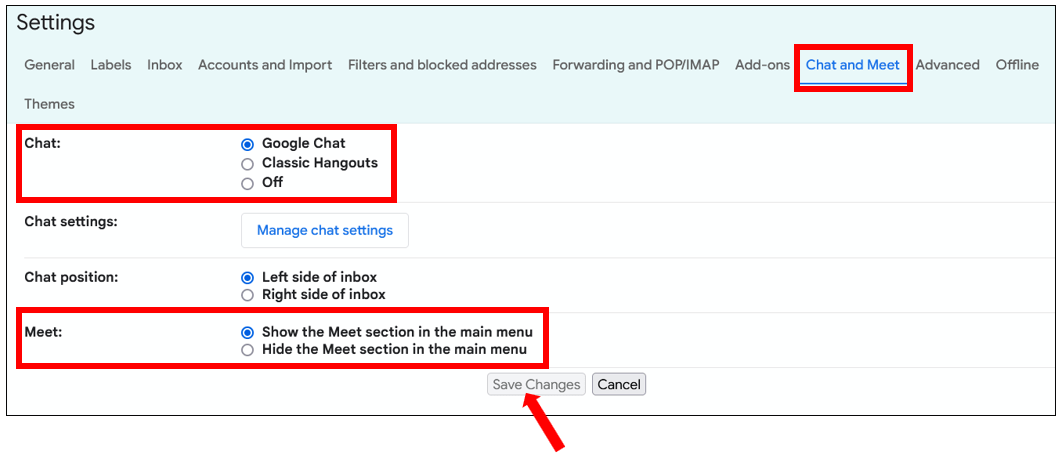This screenshot has width=1062, height=458.
Task: Choose Left side of inbox chat position
Action: click(x=247, y=277)
